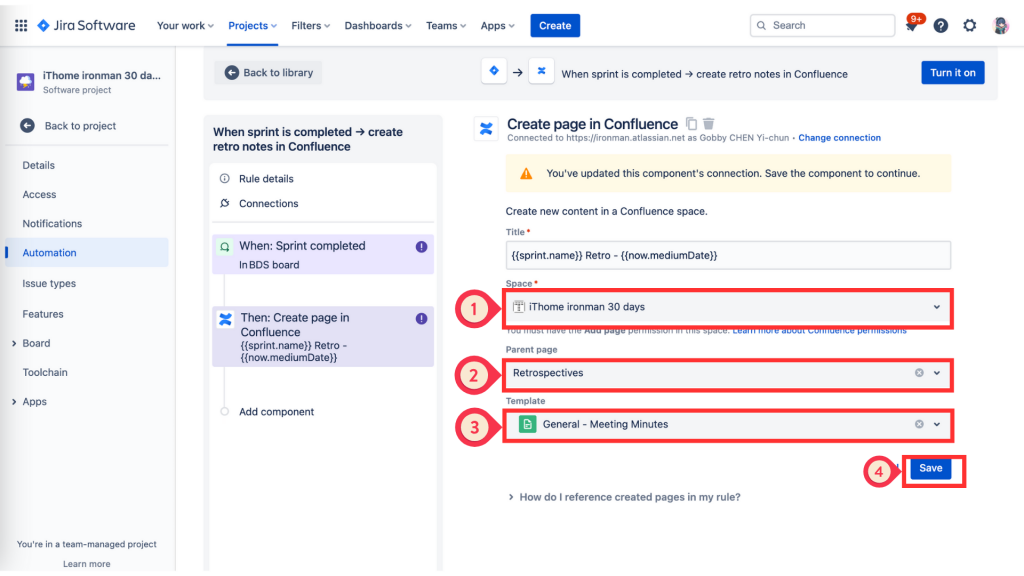The image size is (1024, 576).
Task: Expand the Apps sidebar section
Action: pyautogui.click(x=14, y=402)
